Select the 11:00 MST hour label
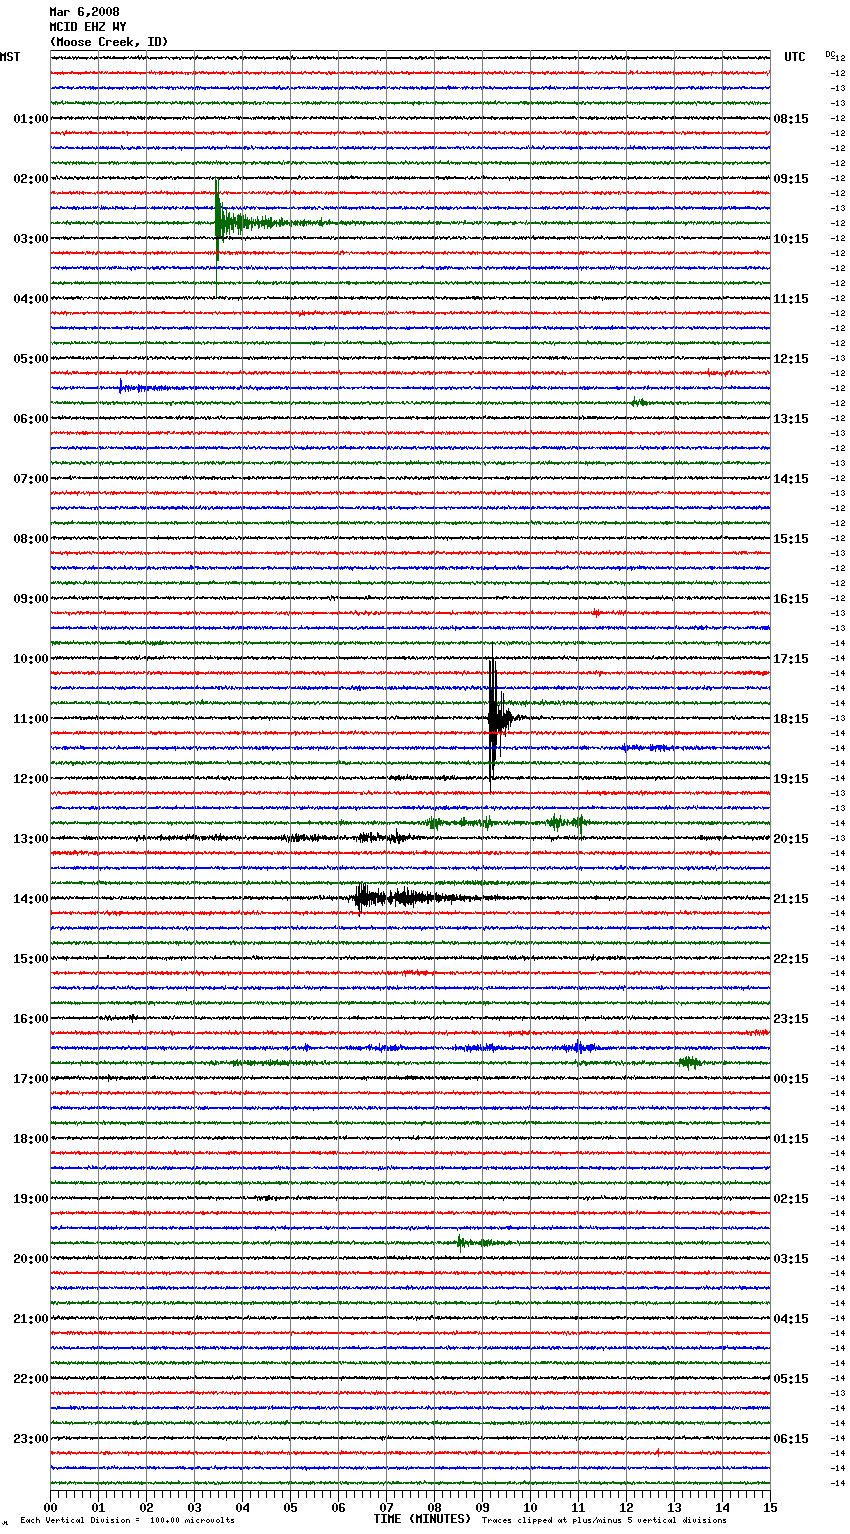850x1534 pixels. [x=31, y=719]
